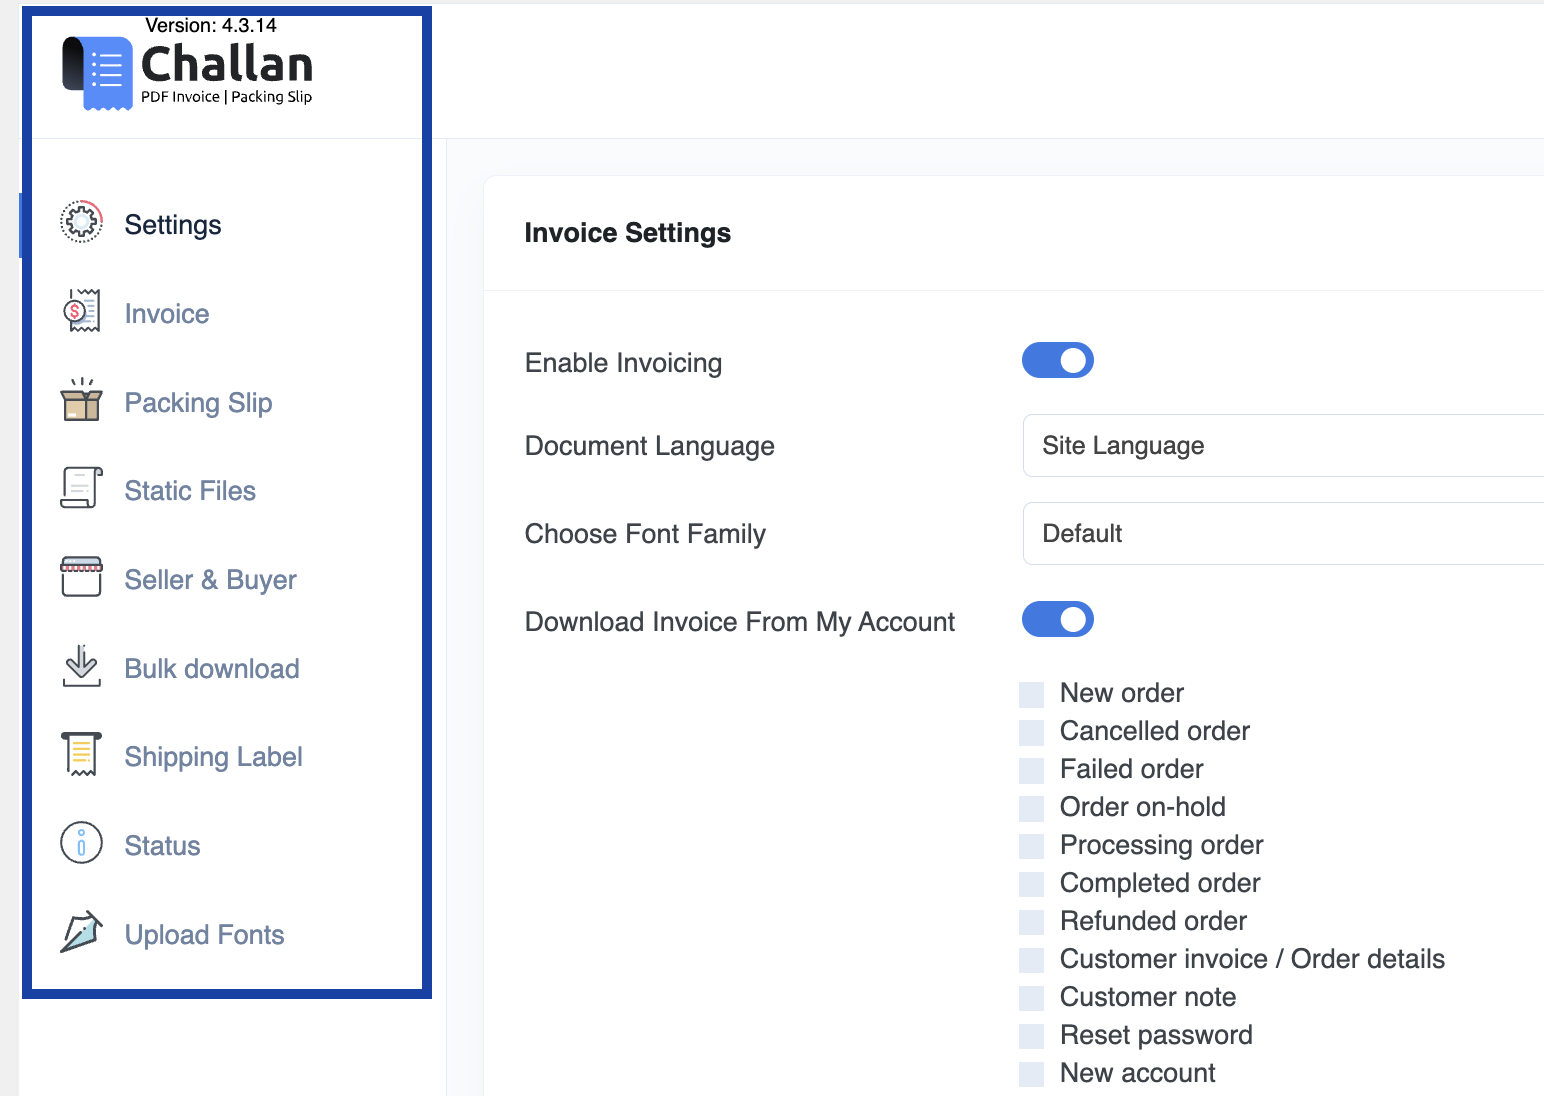
Task: Open Static Files section
Action: [190, 491]
